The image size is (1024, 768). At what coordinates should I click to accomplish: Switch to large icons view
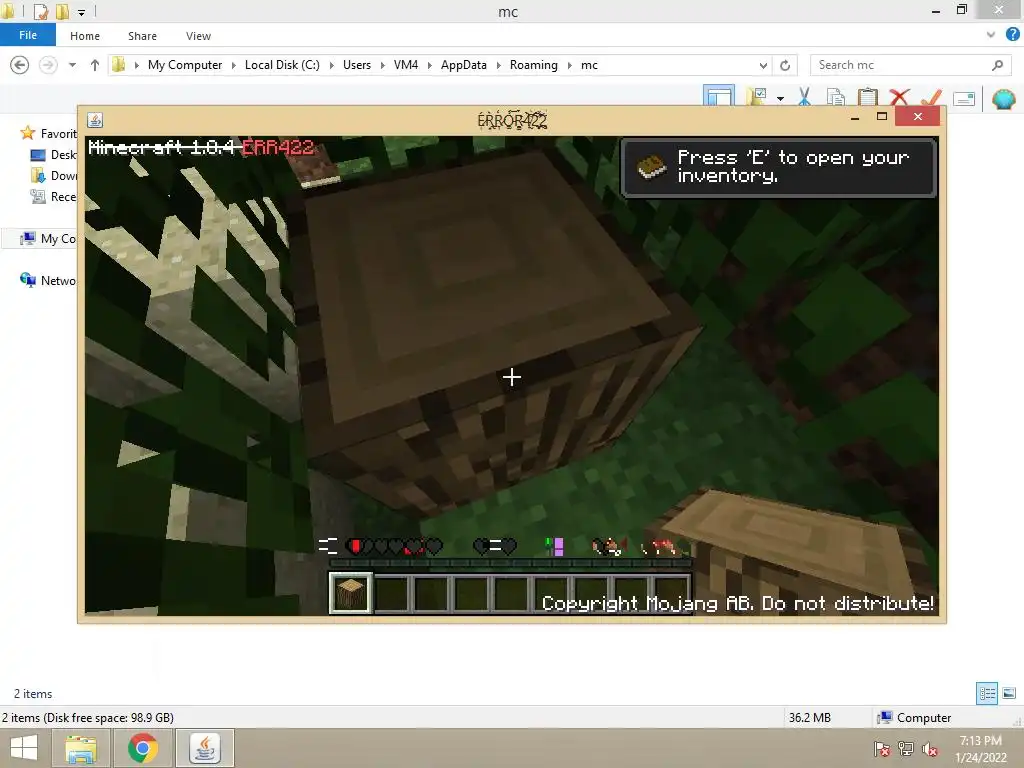pos(1009,693)
